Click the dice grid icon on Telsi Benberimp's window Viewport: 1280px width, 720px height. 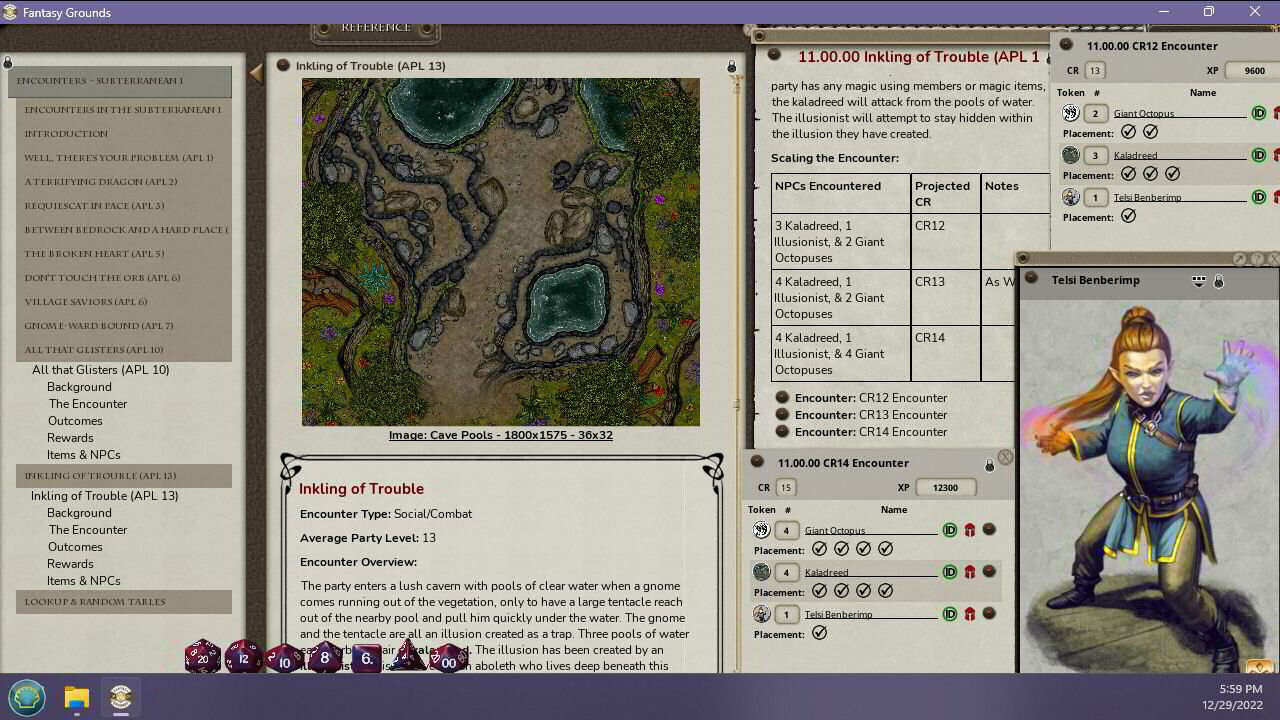[1198, 280]
